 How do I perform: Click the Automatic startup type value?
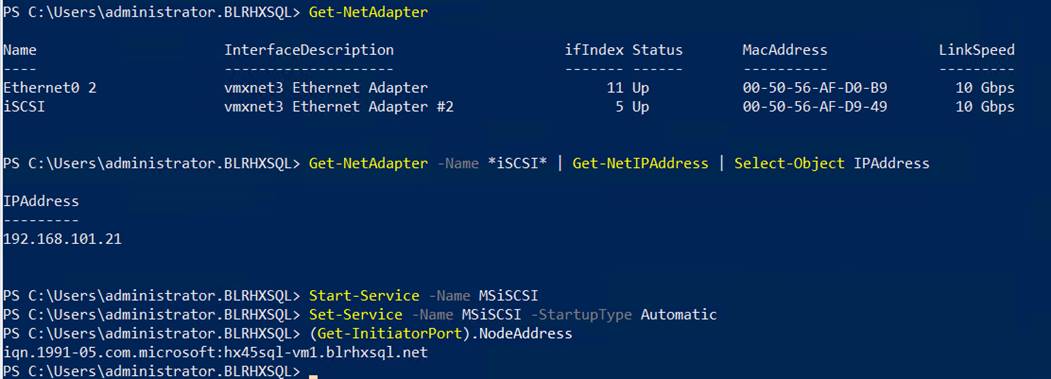679,315
